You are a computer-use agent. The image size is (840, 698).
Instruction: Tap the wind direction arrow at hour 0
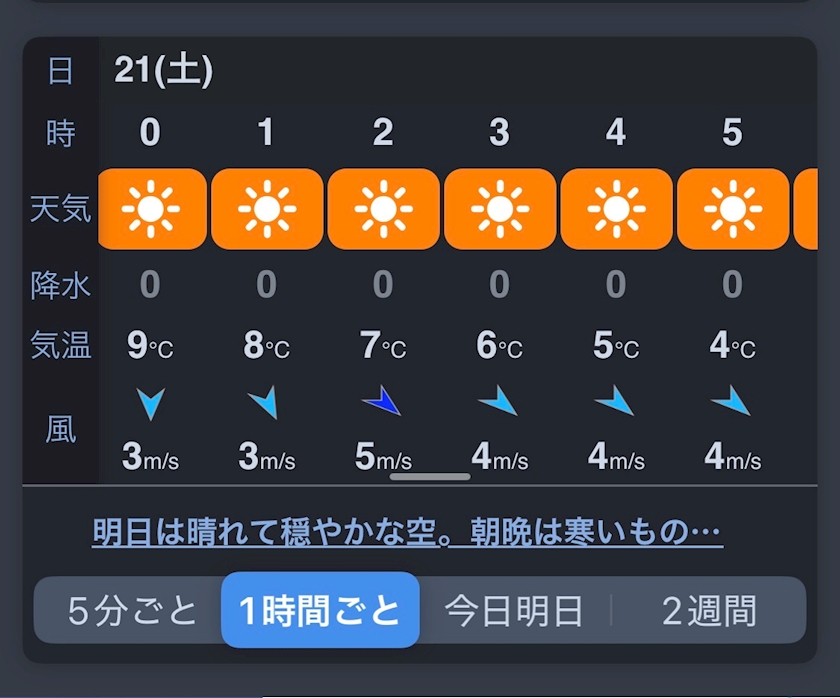[x=150, y=403]
